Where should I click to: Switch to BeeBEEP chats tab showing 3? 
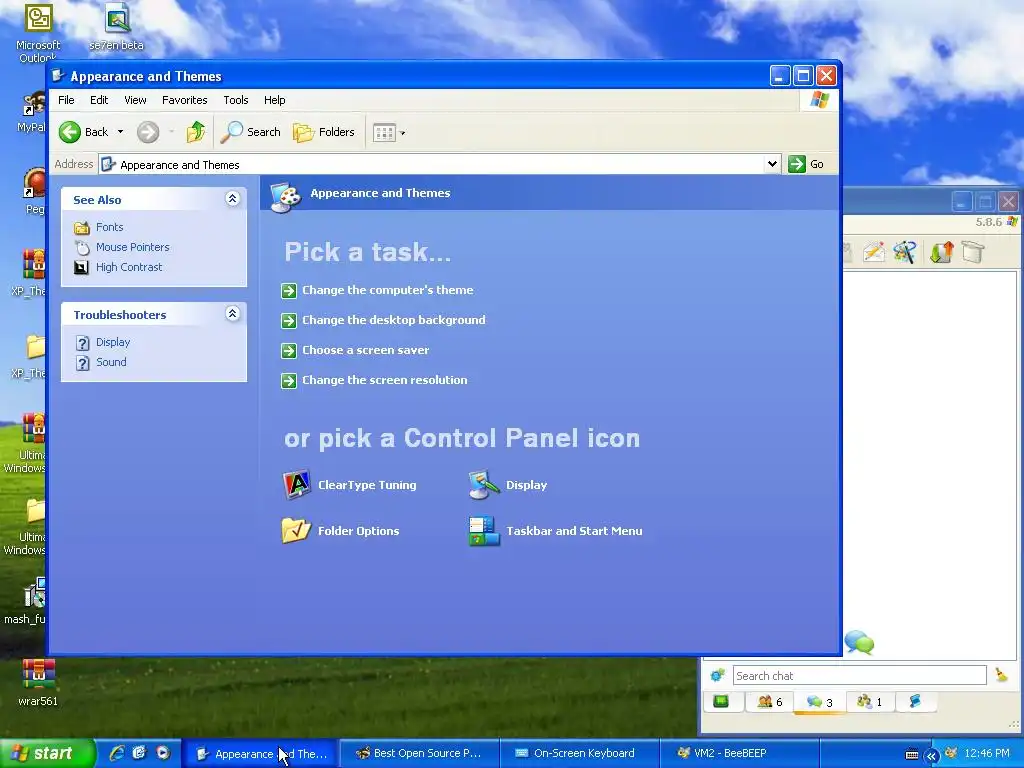tap(819, 702)
